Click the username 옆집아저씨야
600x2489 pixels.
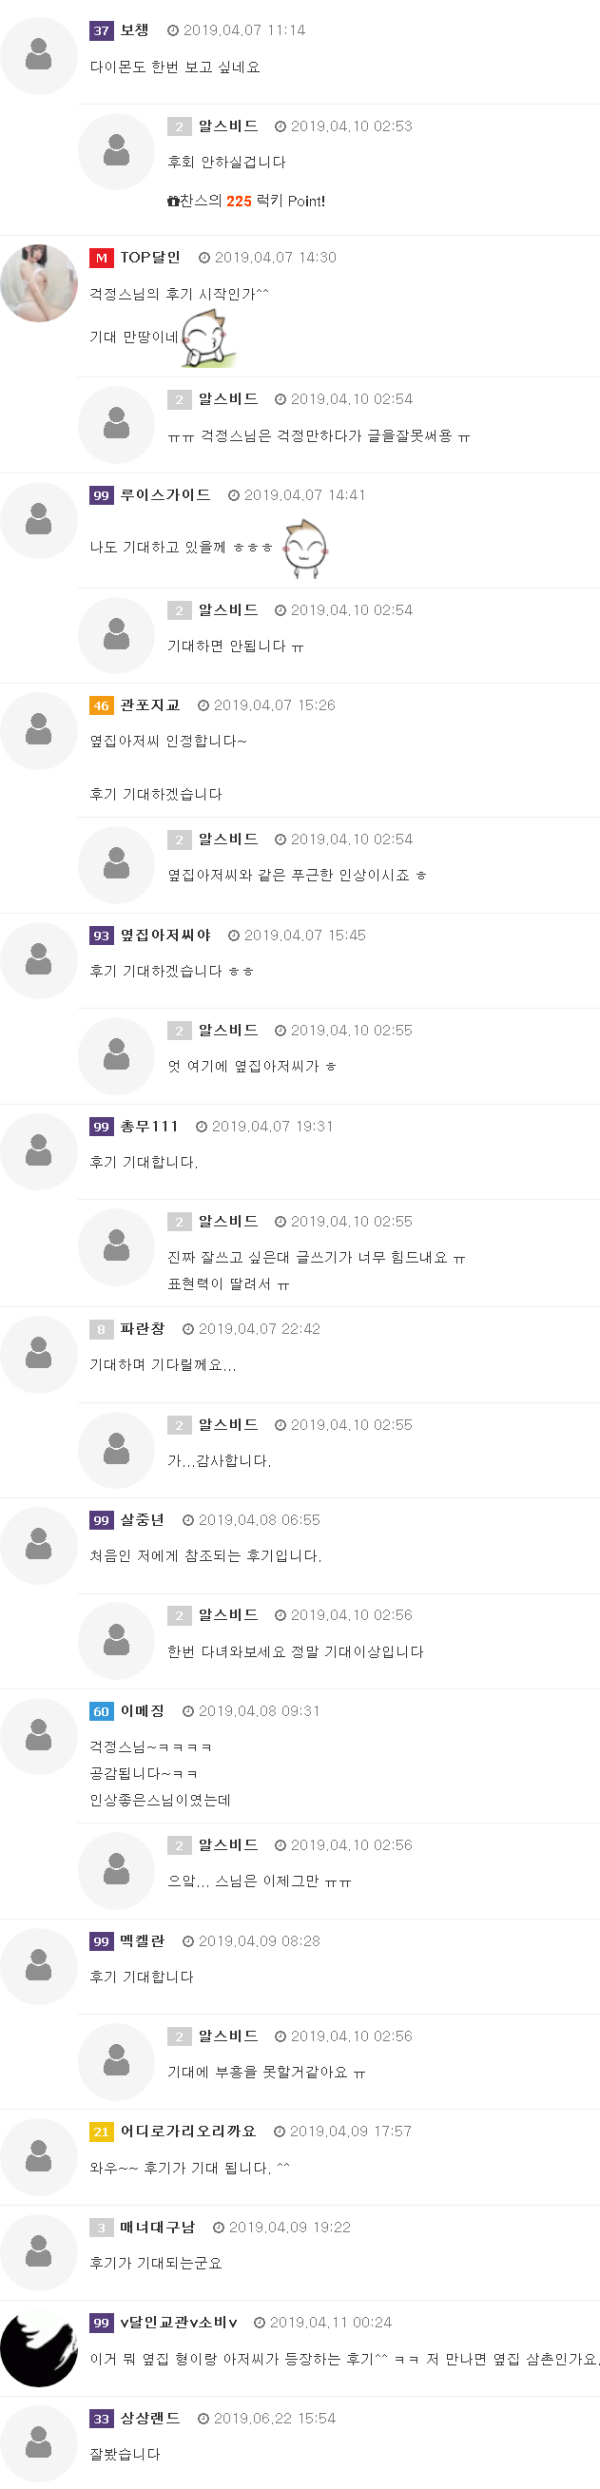point(165,935)
